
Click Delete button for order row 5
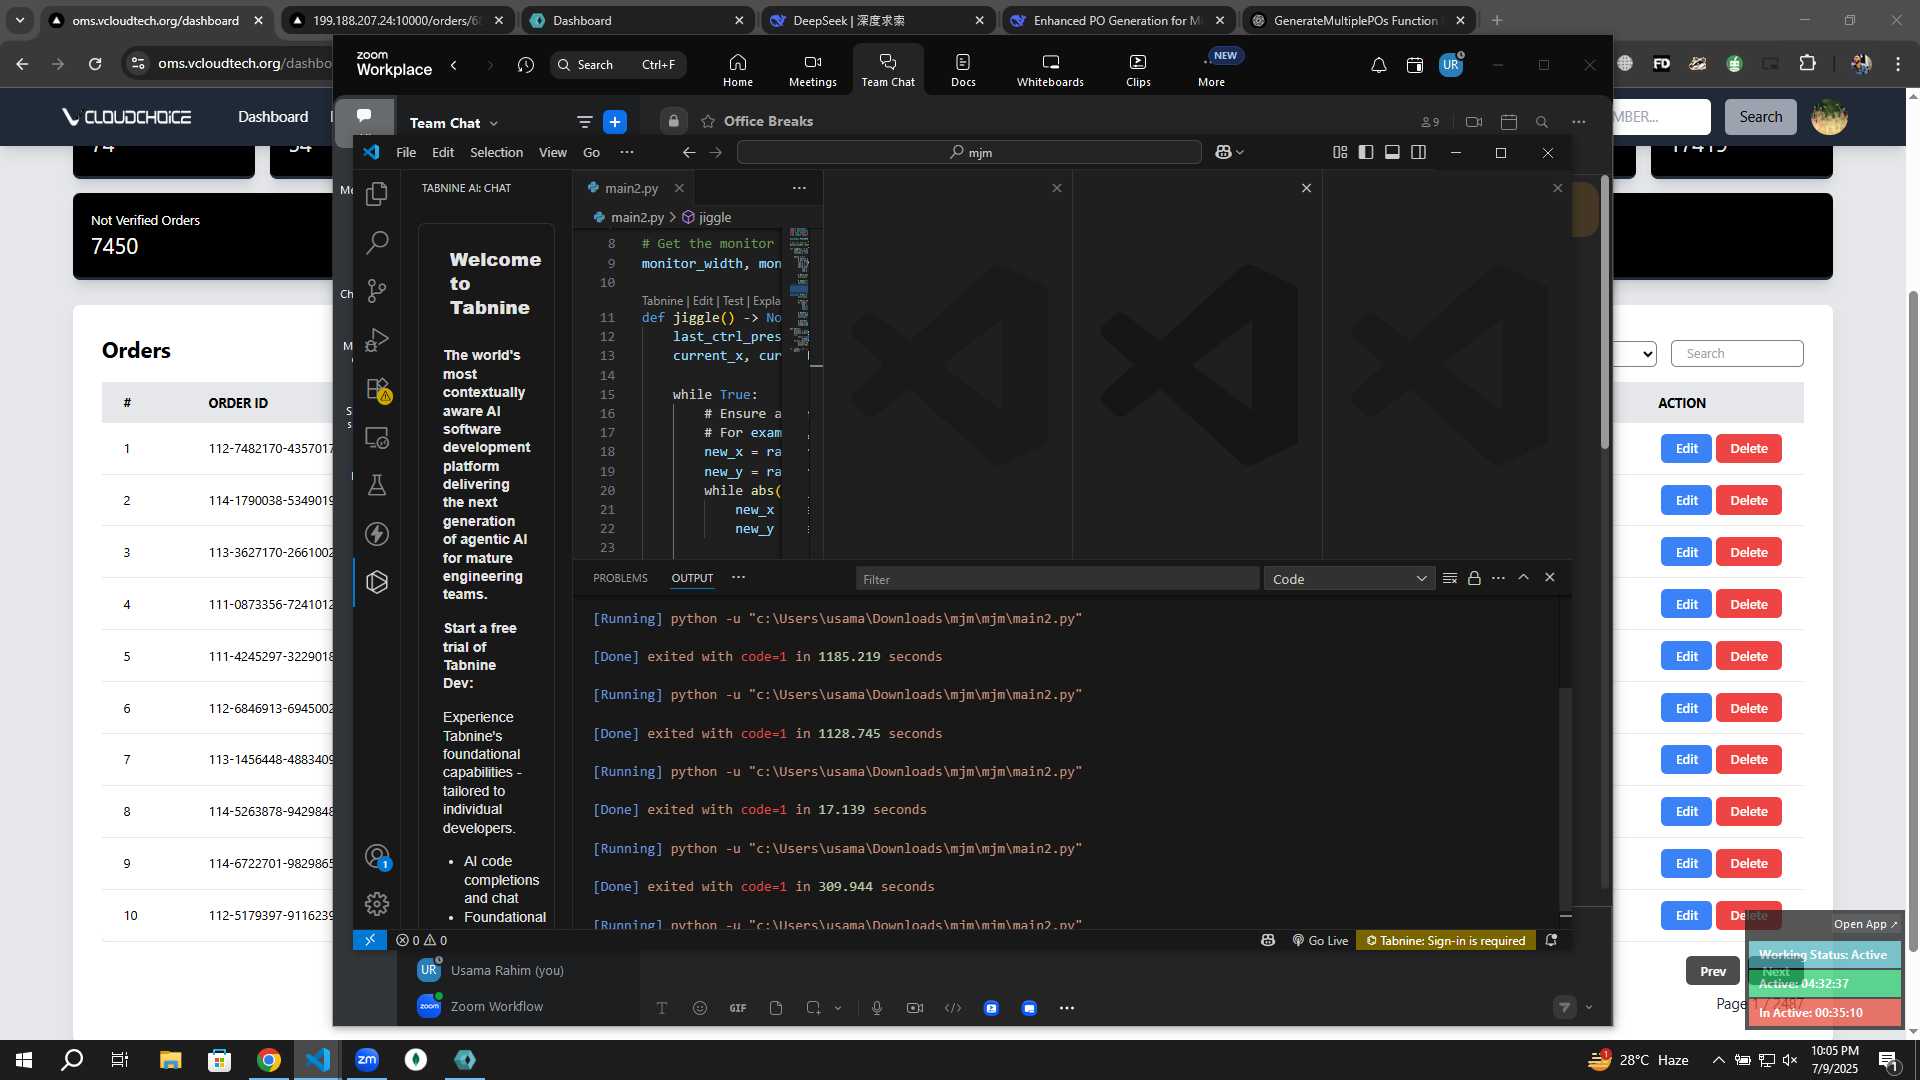coord(1749,656)
